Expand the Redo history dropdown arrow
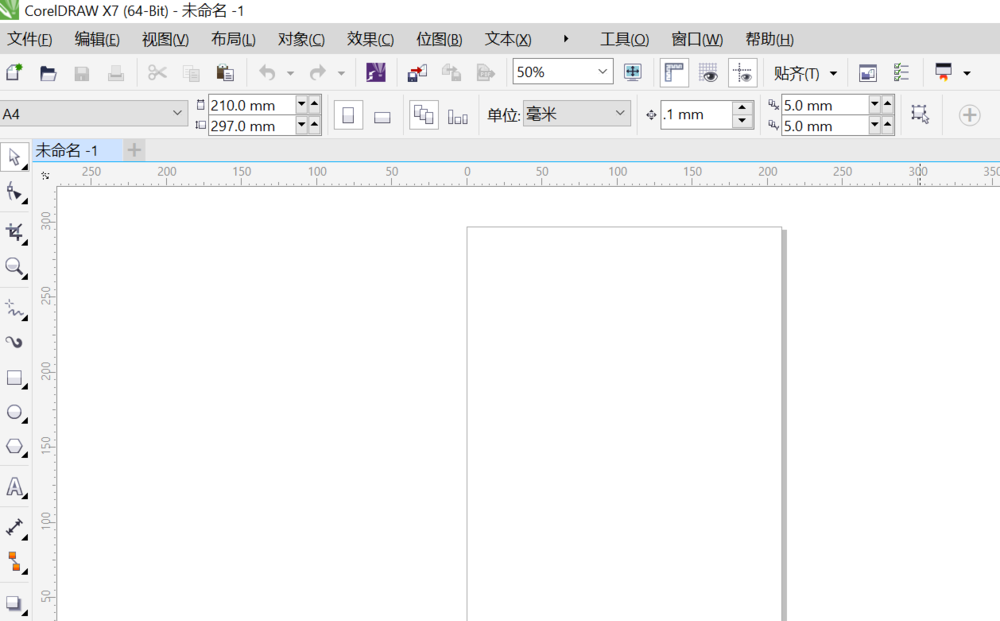The image size is (1000, 621). (341, 73)
